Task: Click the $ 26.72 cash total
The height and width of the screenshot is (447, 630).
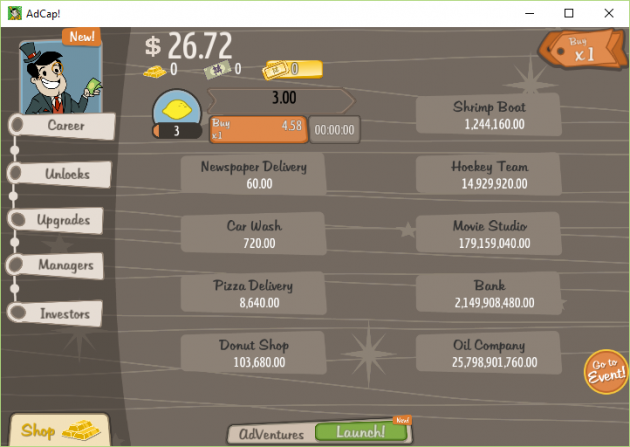Action: click(x=188, y=46)
